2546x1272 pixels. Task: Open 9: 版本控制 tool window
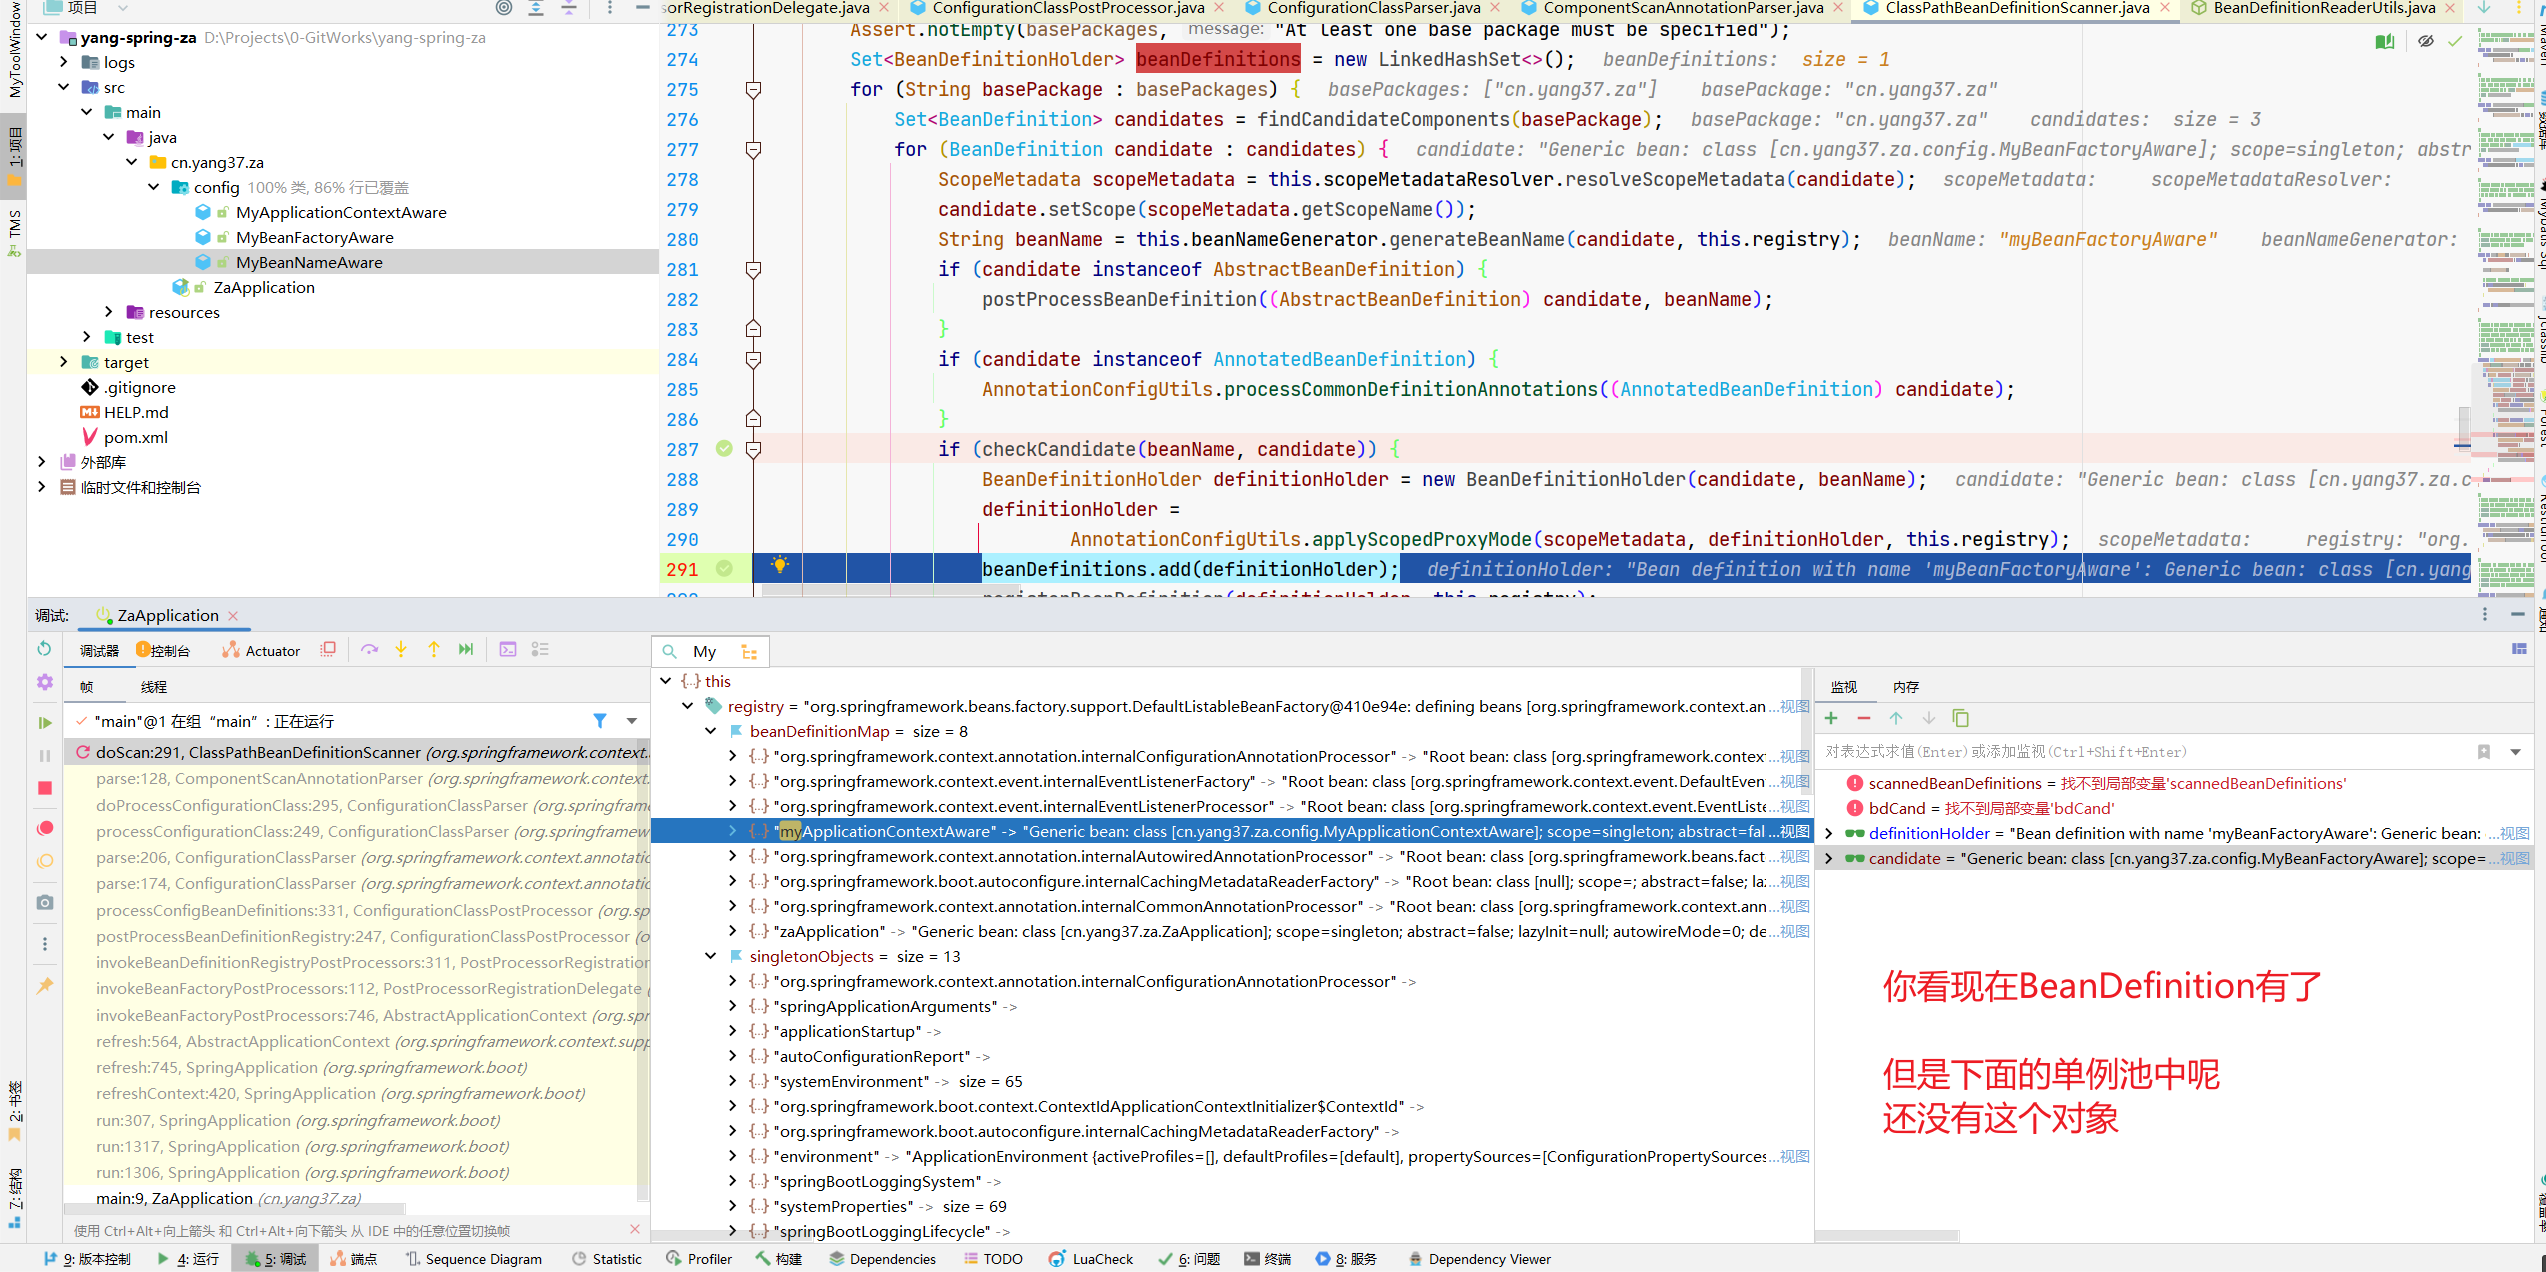[x=88, y=1259]
